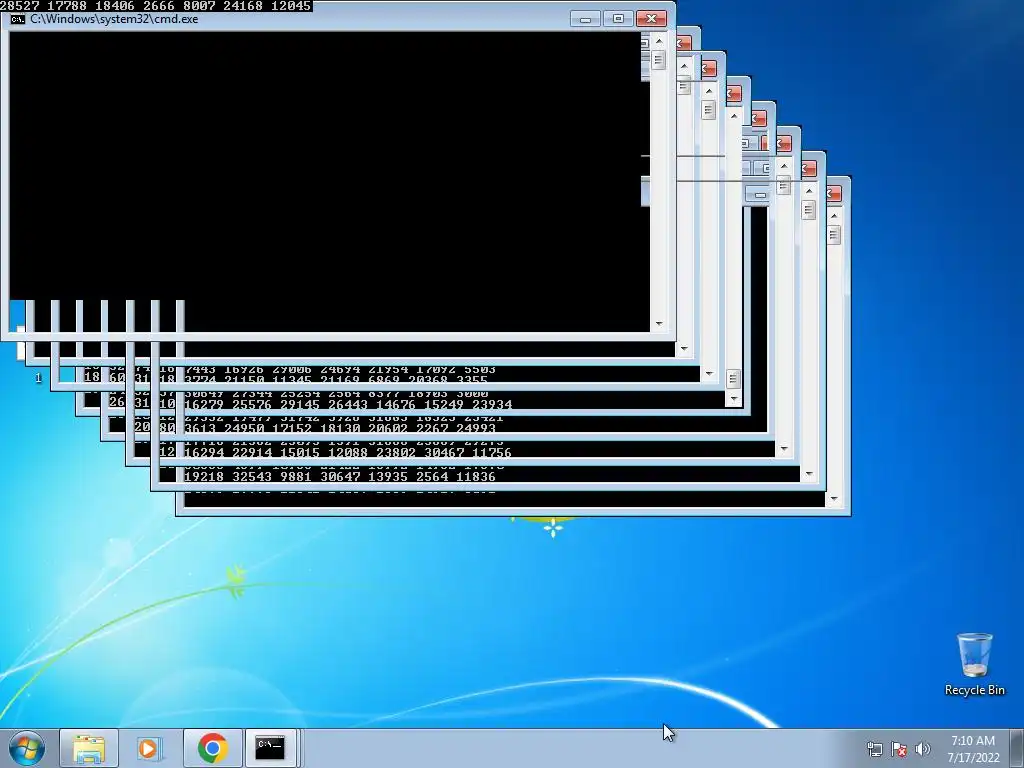Screen dimensions: 1024x768
Task: Open the Windows Start menu orb
Action: tap(26, 748)
